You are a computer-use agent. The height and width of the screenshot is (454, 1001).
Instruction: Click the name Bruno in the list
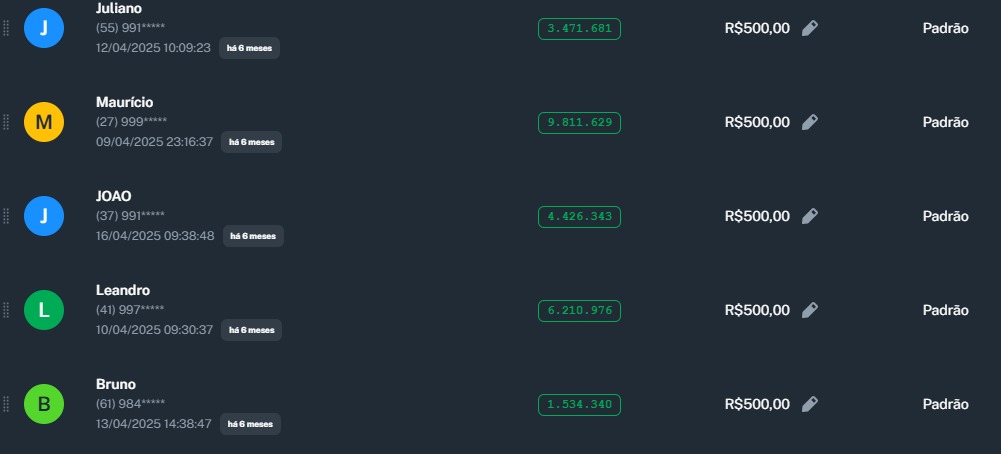click(x=116, y=385)
